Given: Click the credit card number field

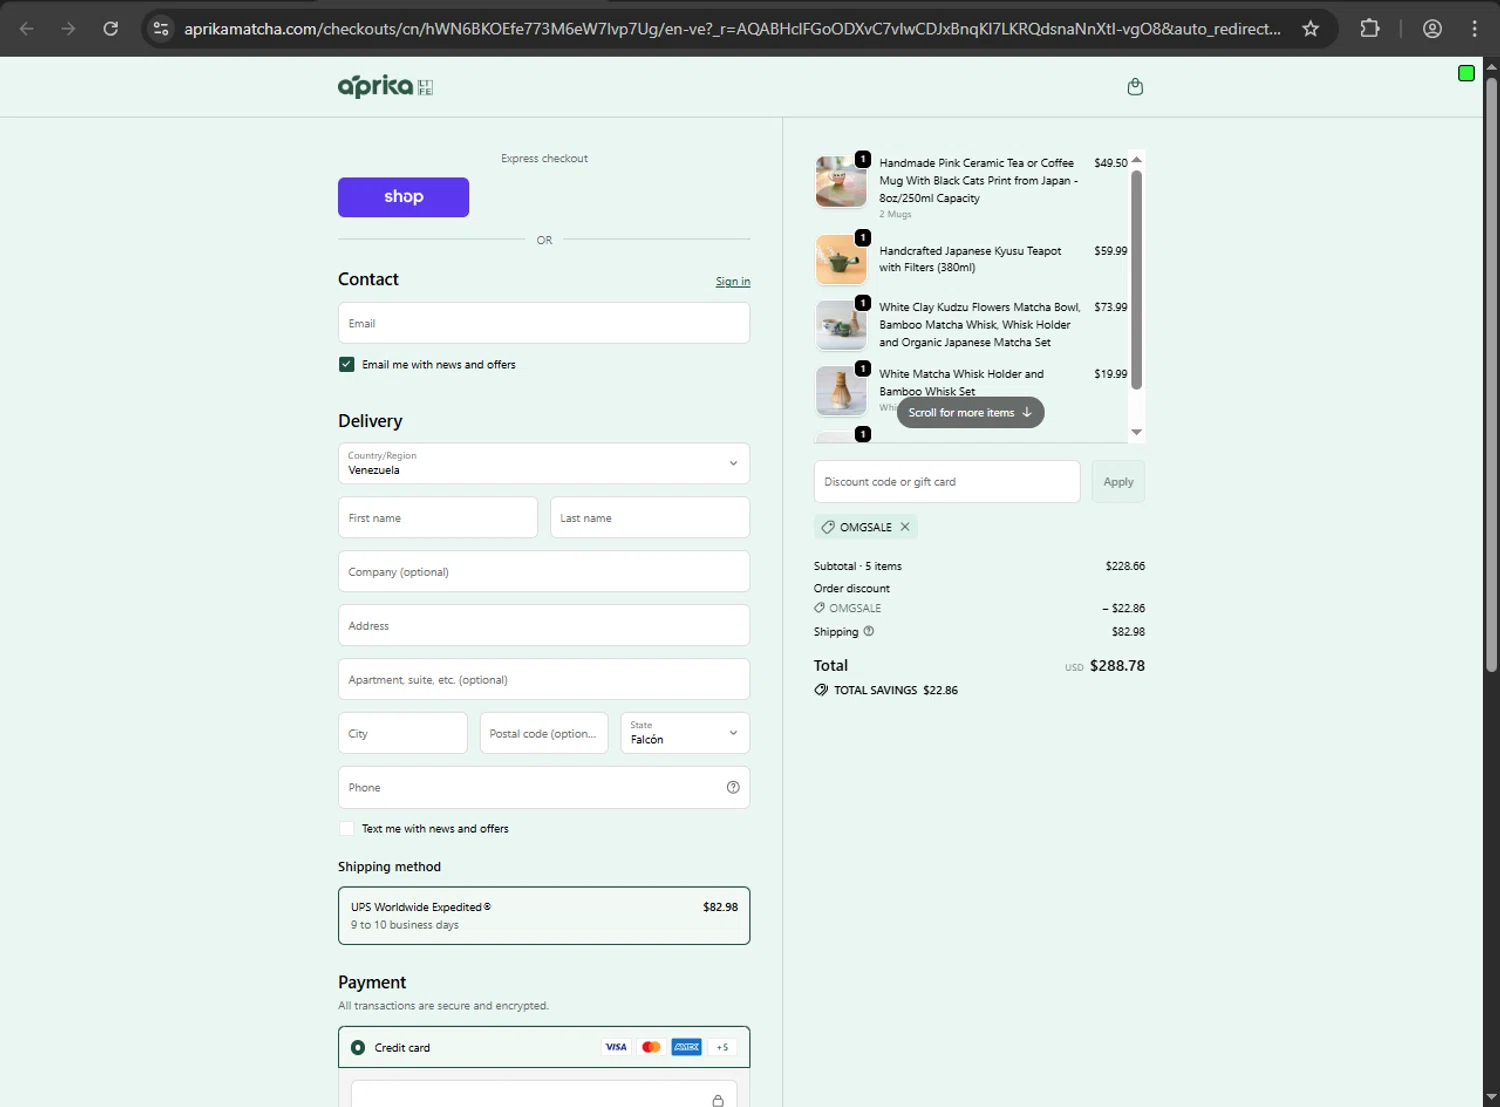Looking at the screenshot, I should [x=544, y=1094].
